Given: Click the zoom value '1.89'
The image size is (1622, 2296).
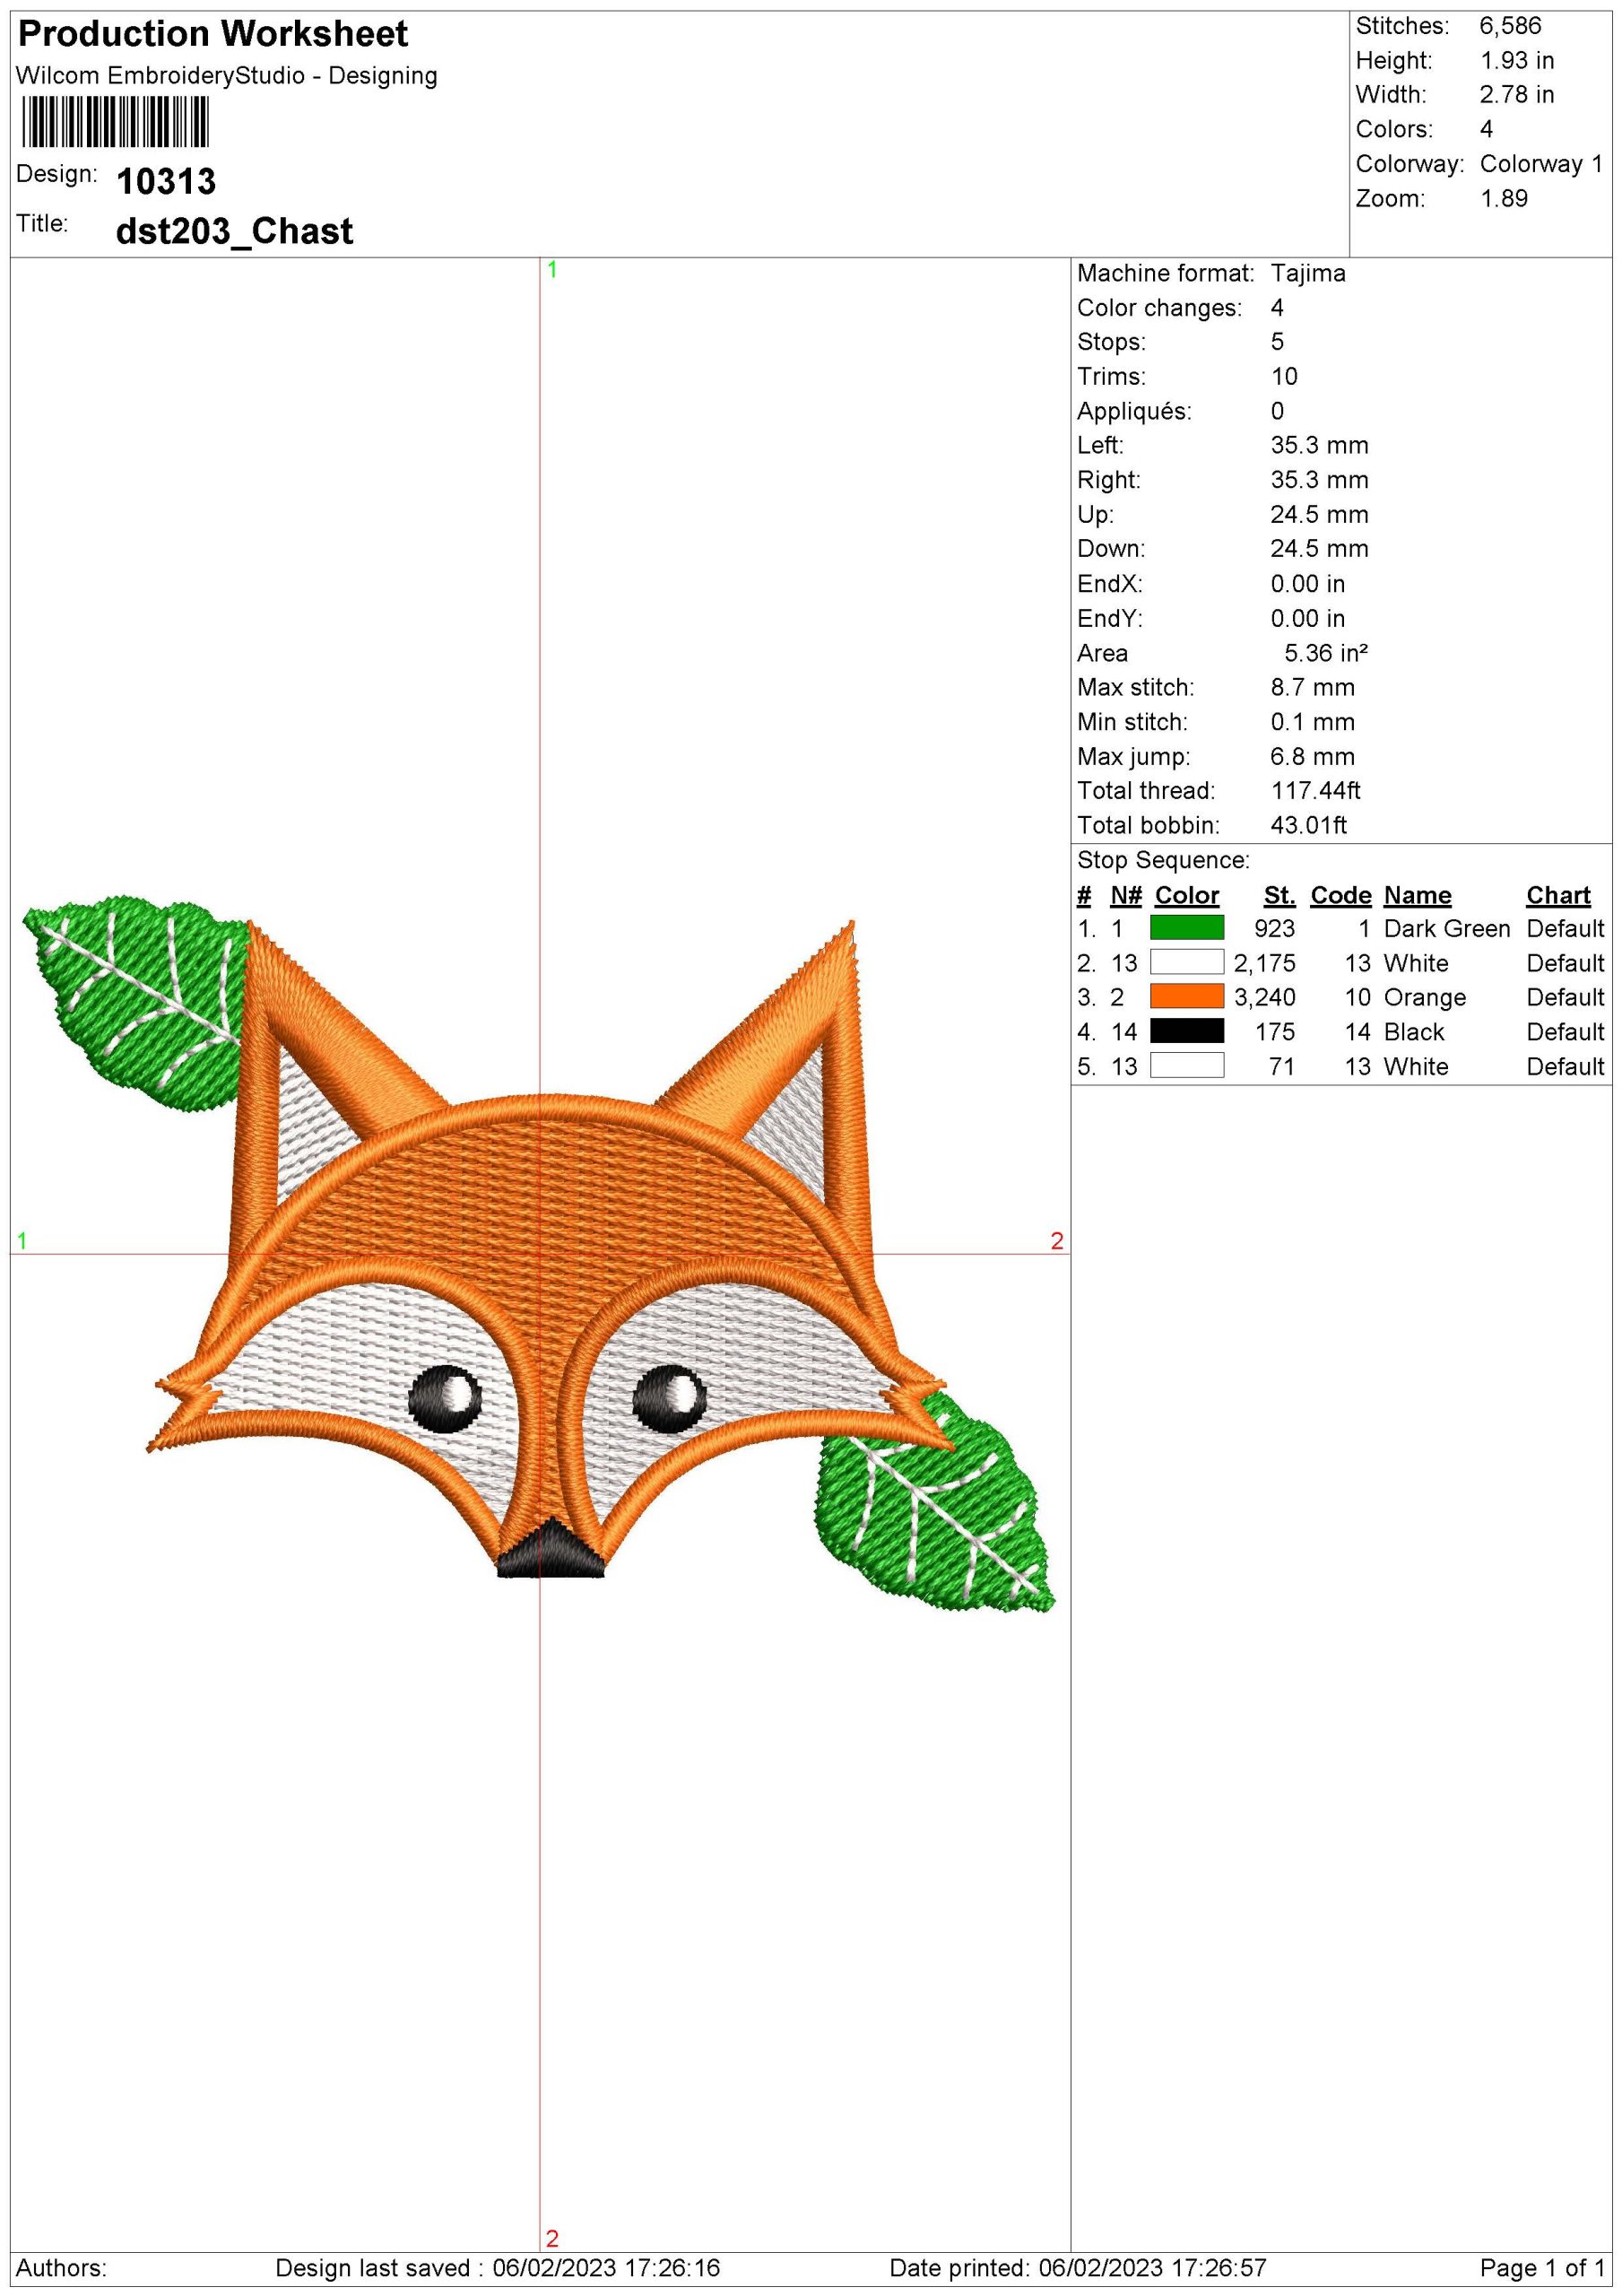Looking at the screenshot, I should point(1504,198).
